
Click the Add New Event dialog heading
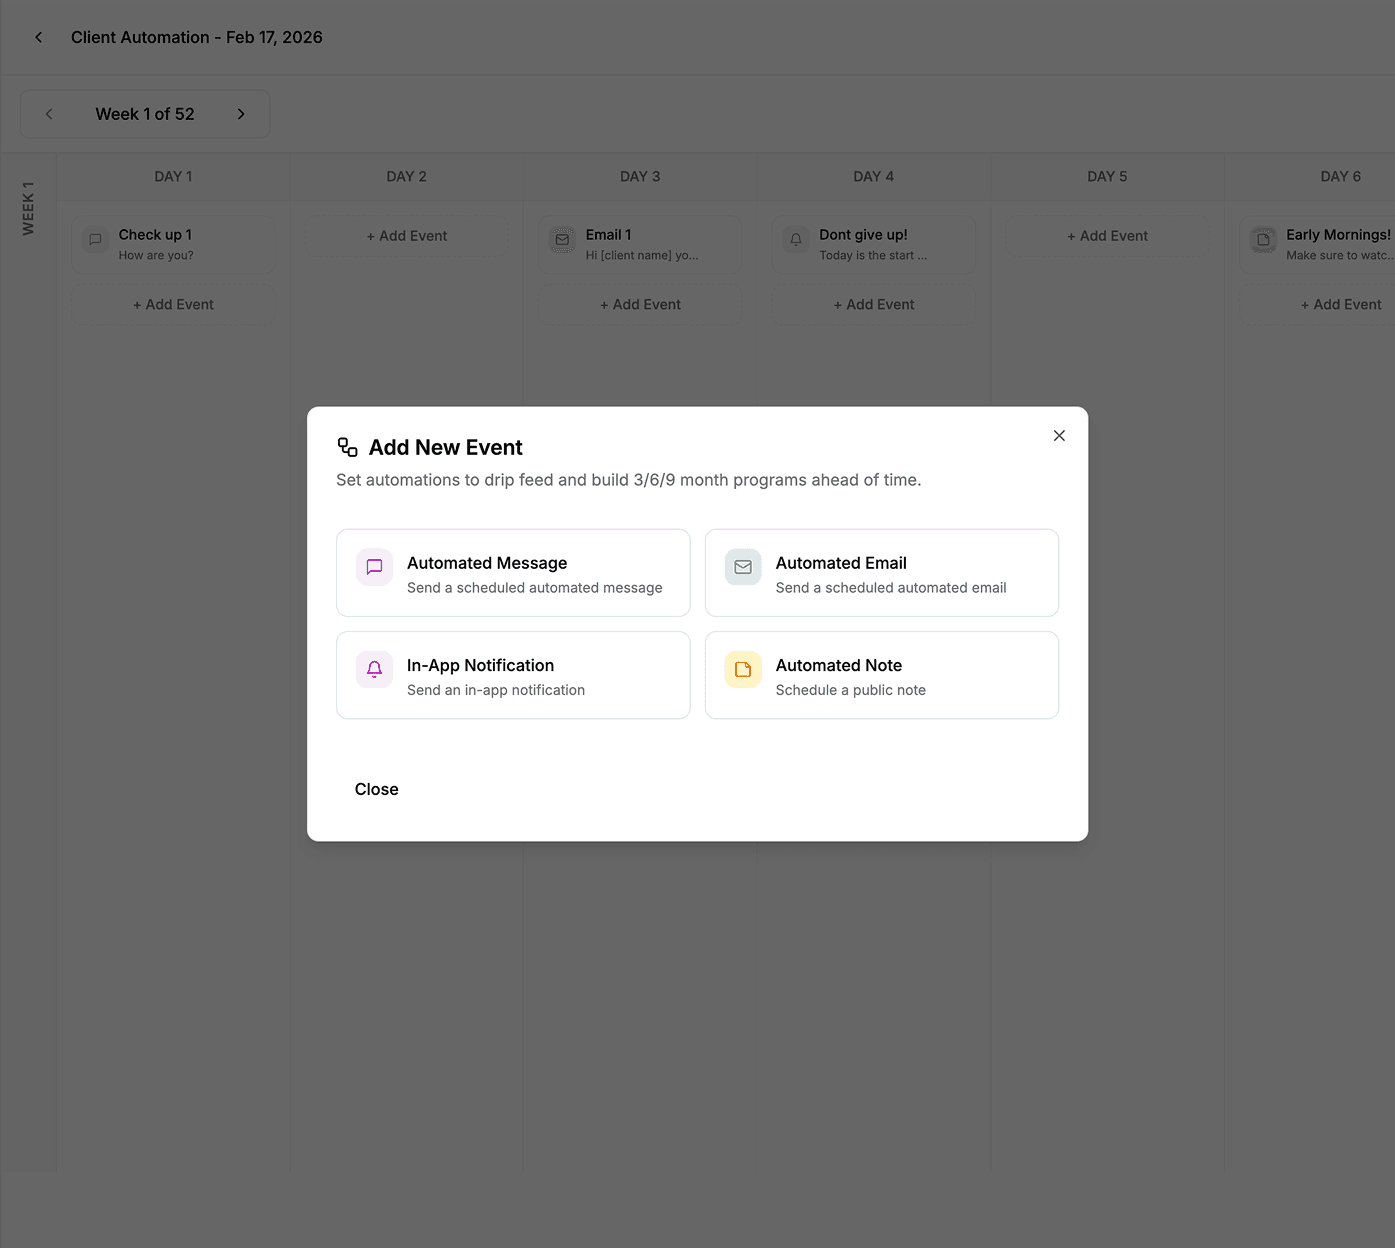click(x=446, y=447)
